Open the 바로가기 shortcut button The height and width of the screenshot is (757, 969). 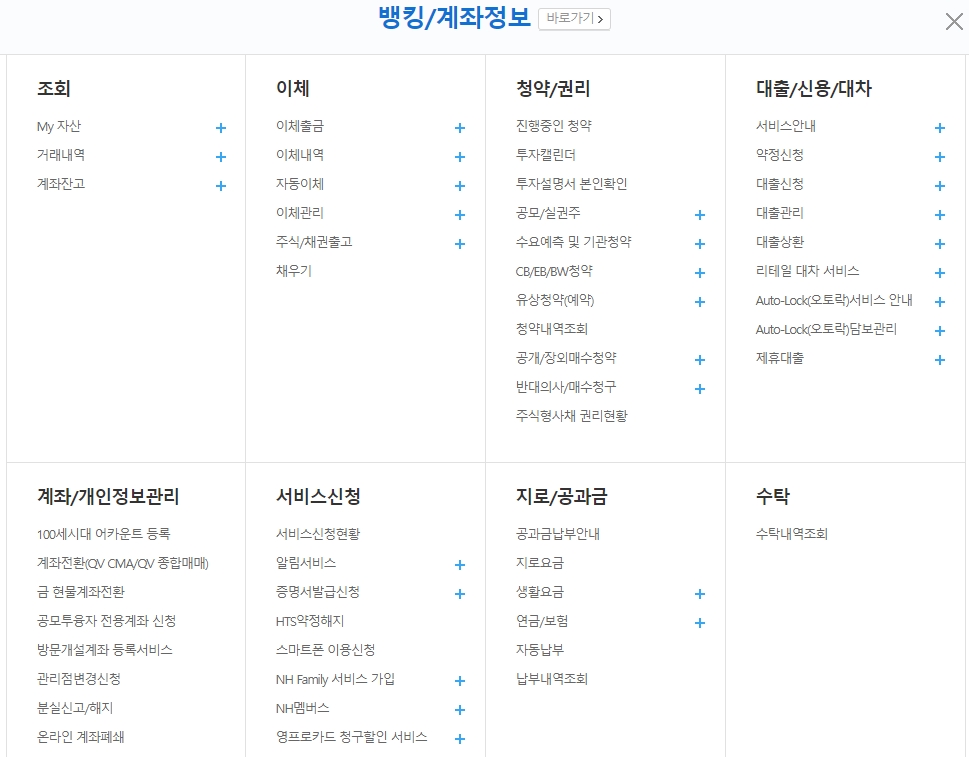572,18
